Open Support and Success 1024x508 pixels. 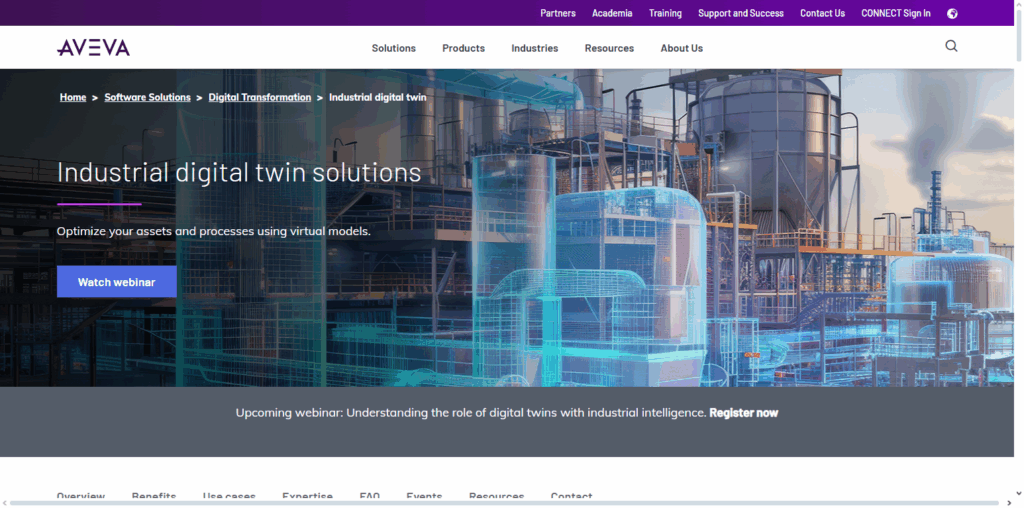click(741, 13)
